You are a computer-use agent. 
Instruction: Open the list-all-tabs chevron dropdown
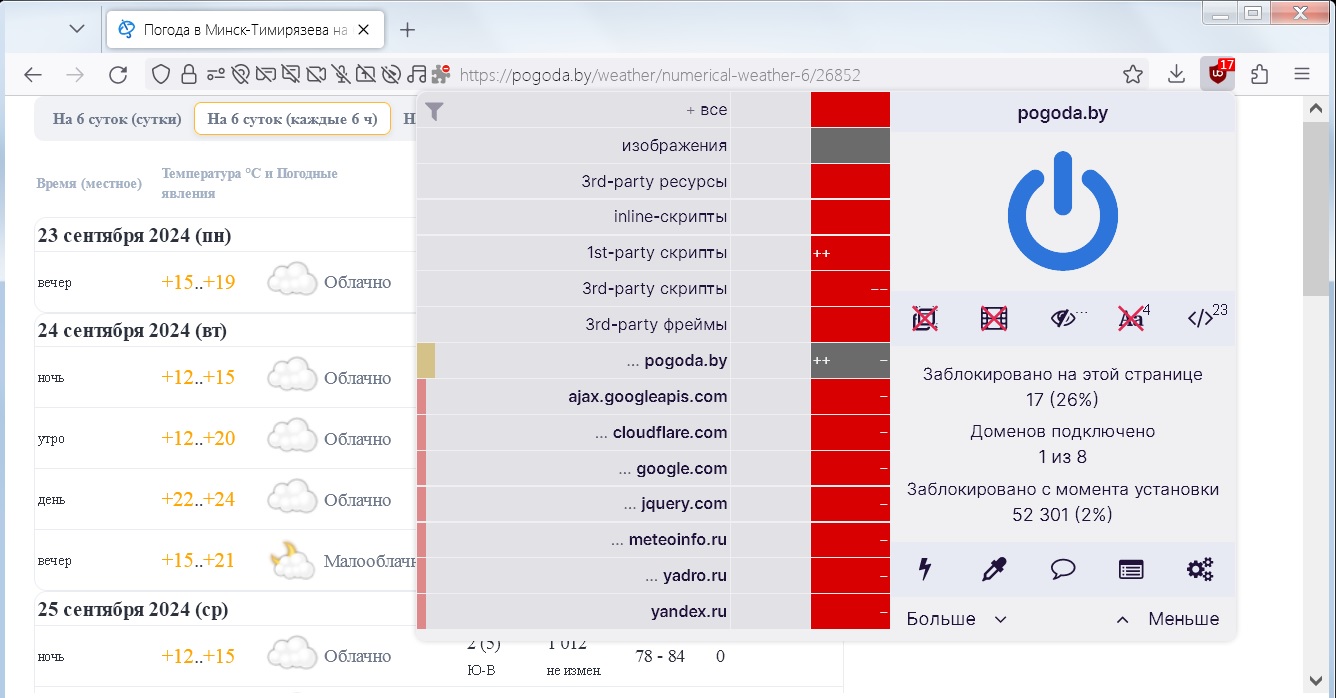tap(77, 29)
